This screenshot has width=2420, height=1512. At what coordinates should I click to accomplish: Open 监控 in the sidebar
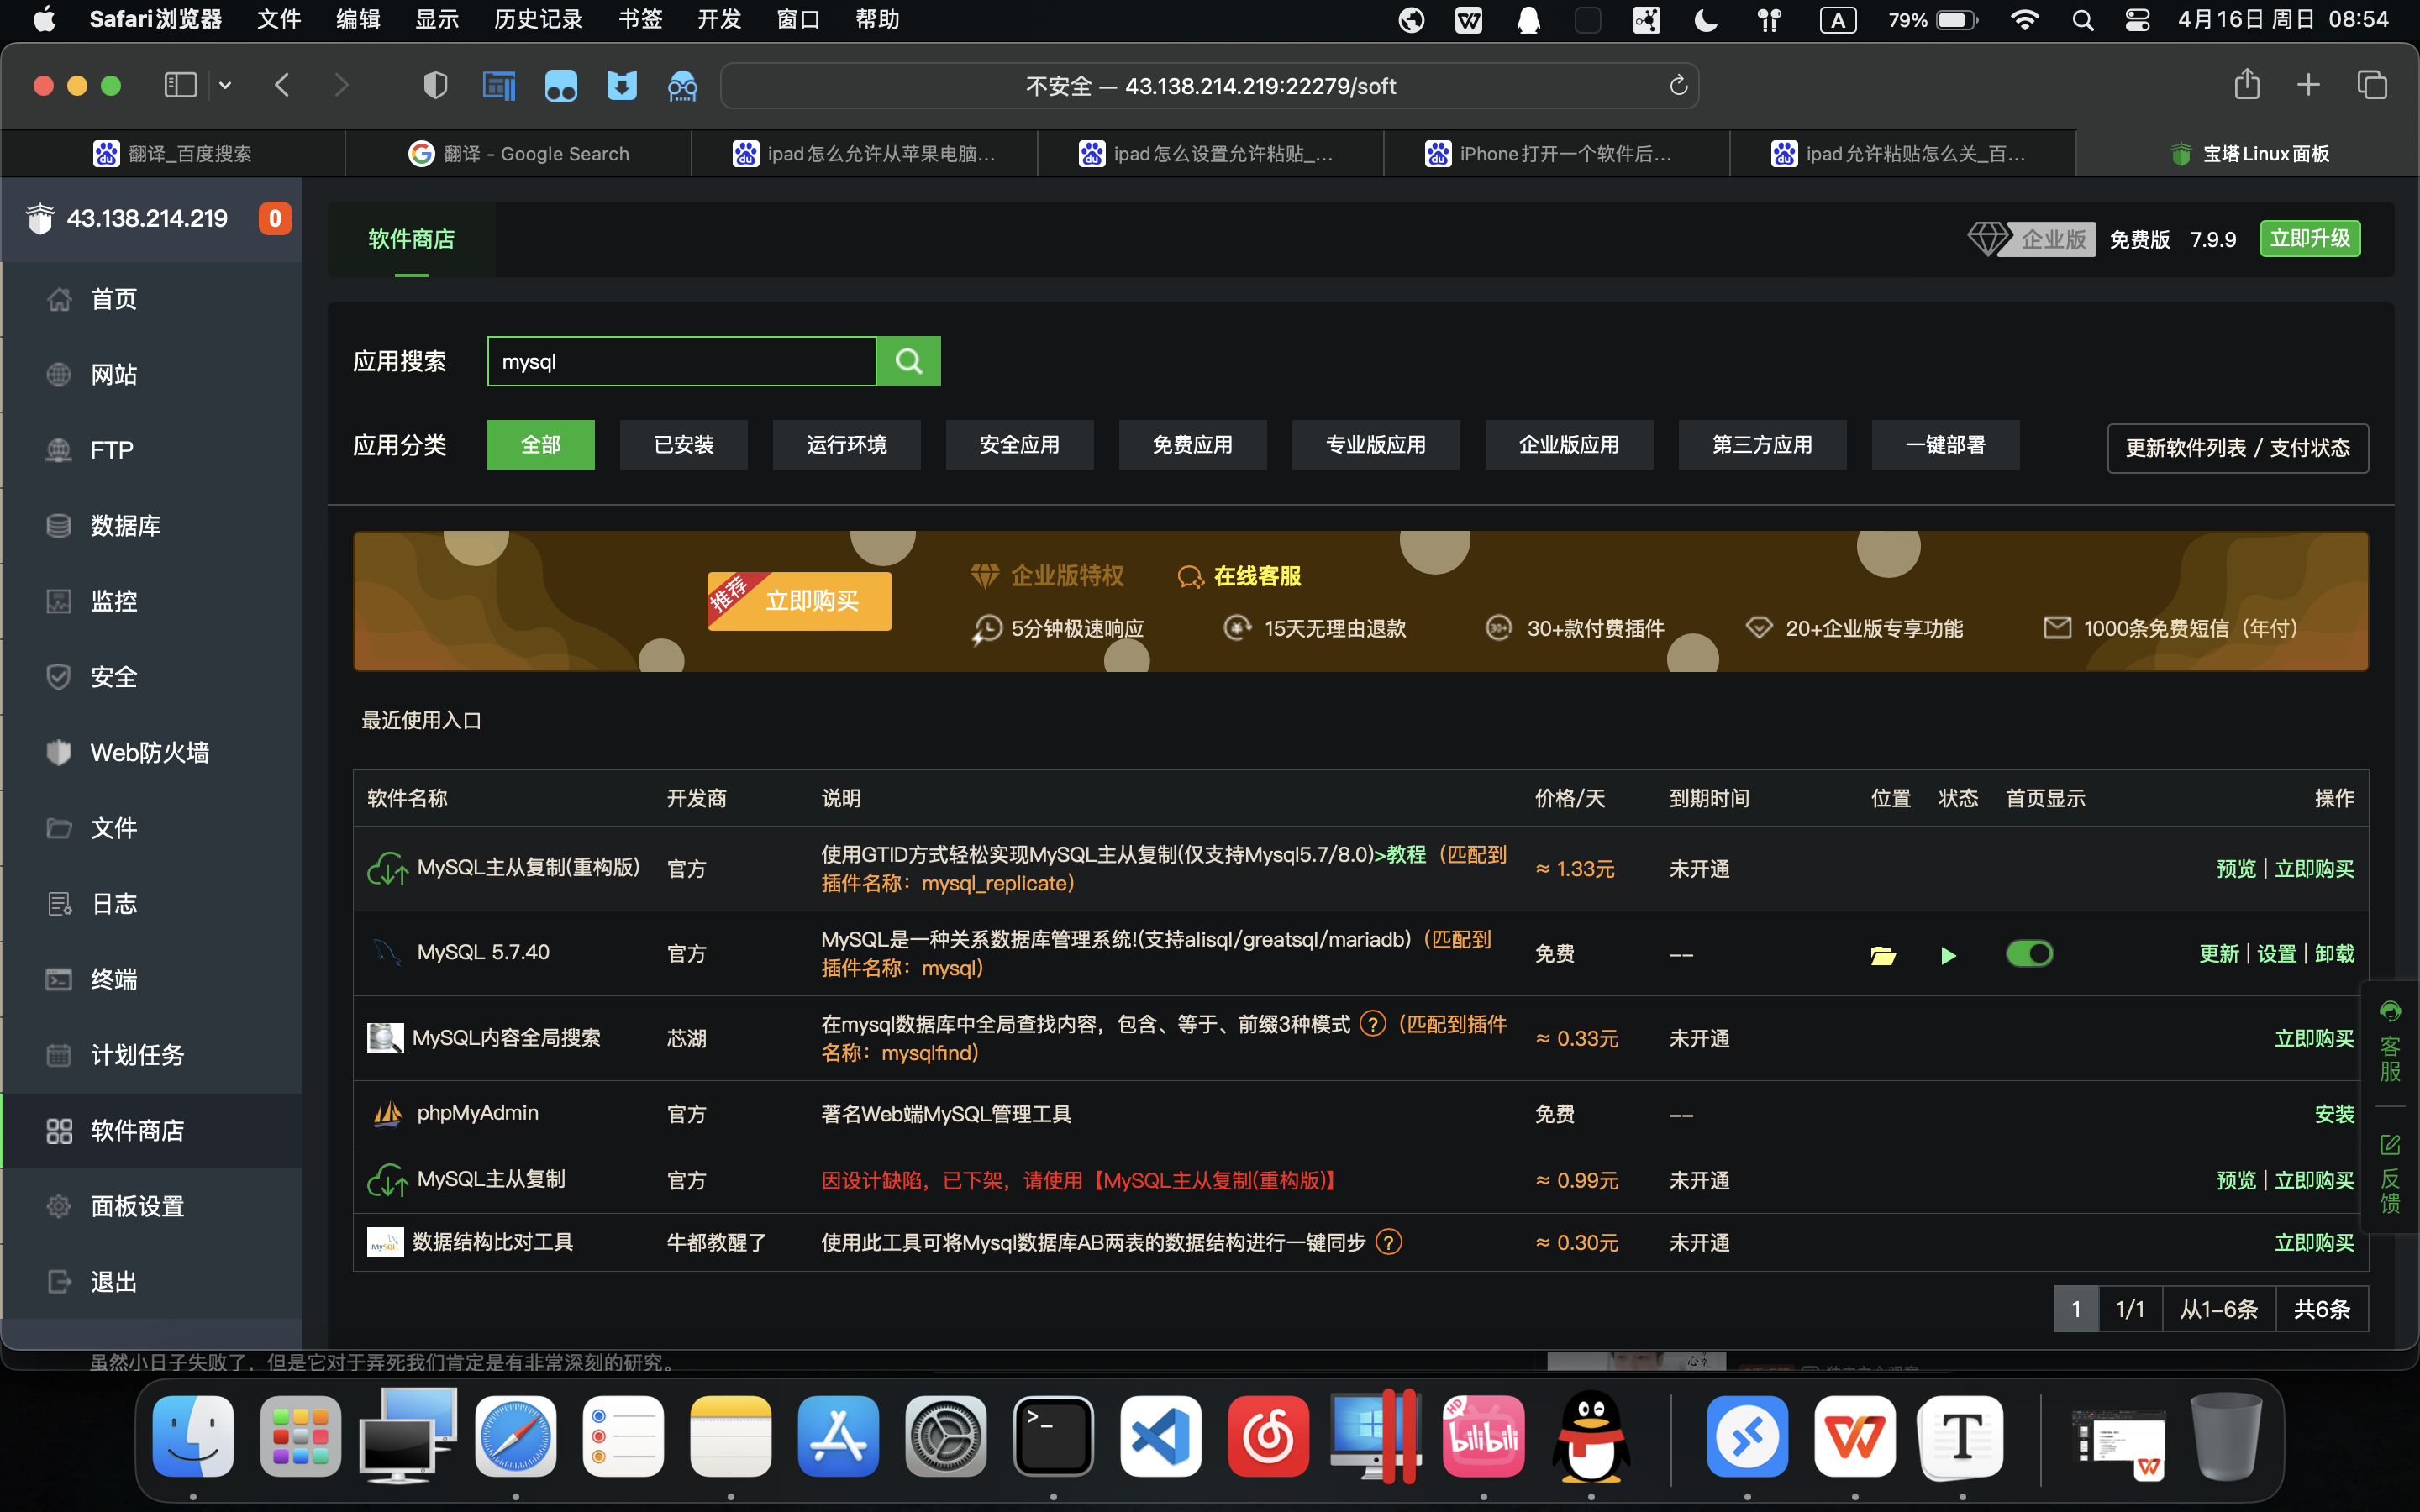tap(153, 601)
